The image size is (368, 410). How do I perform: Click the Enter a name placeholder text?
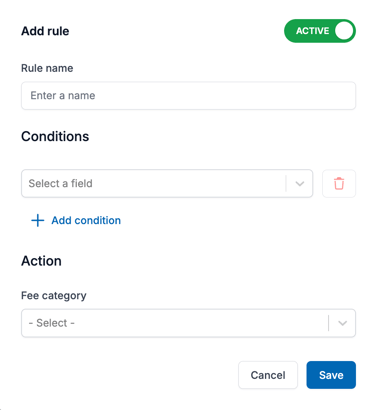click(63, 96)
